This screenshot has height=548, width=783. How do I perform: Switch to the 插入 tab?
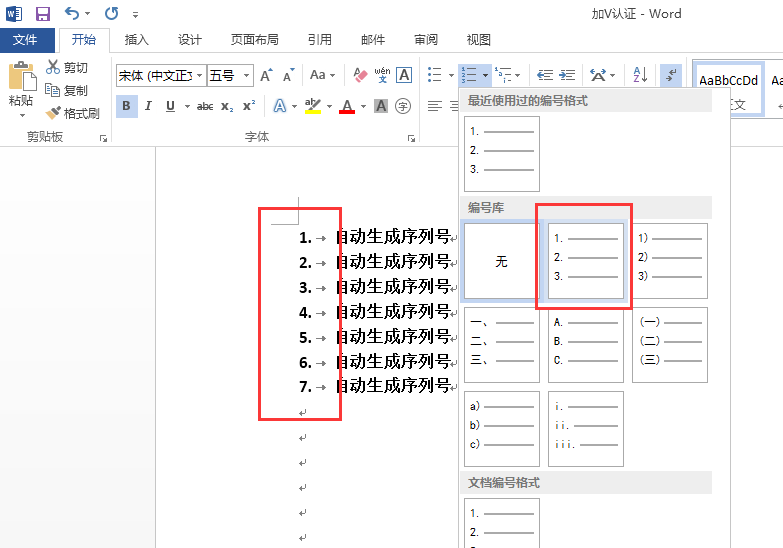(x=136, y=40)
